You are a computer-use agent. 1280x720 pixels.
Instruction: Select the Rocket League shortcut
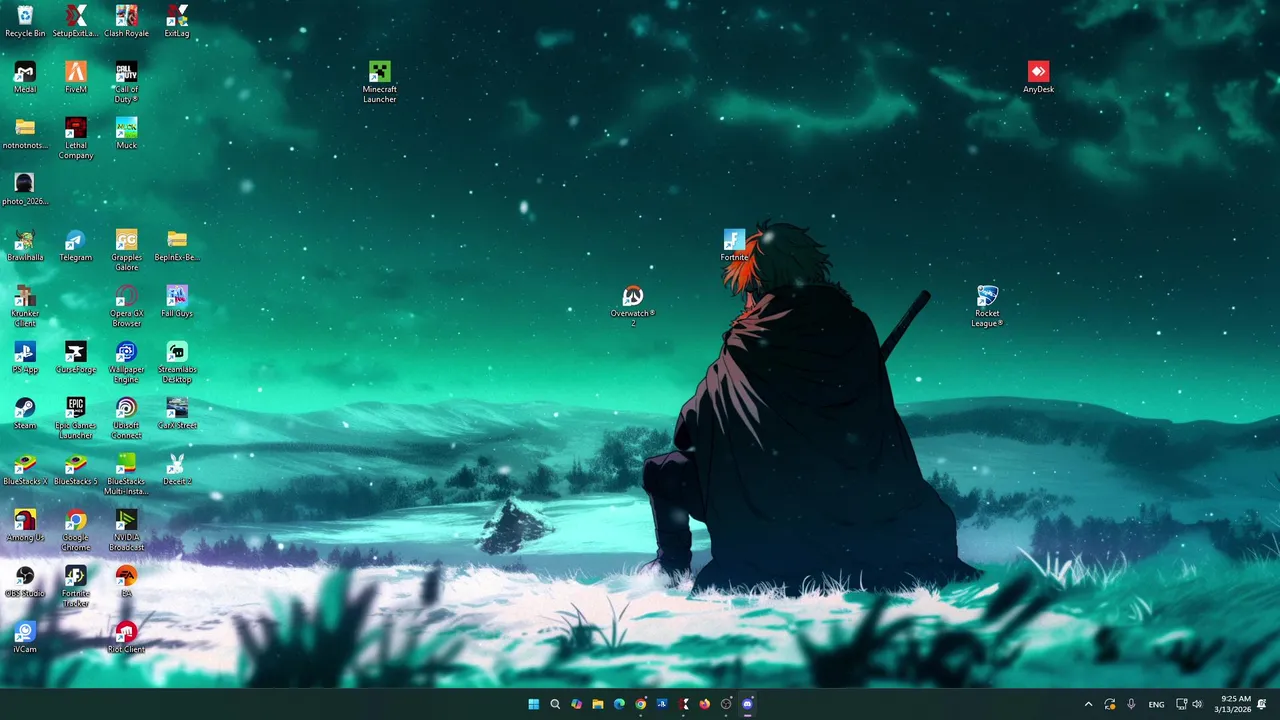pos(987,306)
